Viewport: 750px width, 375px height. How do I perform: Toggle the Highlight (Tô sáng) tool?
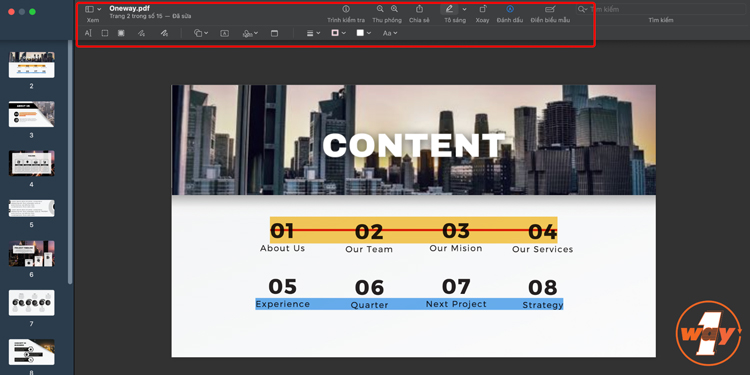point(449,9)
